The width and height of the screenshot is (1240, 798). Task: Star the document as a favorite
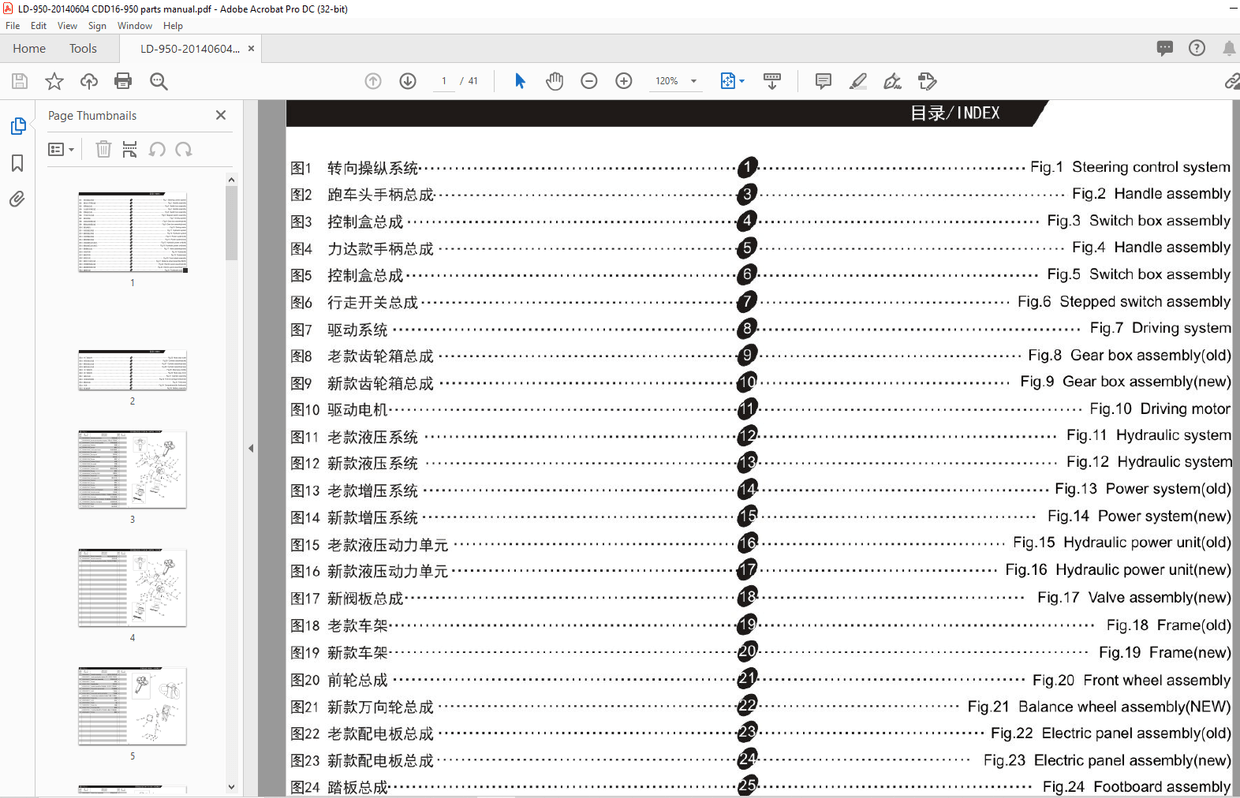(53, 81)
